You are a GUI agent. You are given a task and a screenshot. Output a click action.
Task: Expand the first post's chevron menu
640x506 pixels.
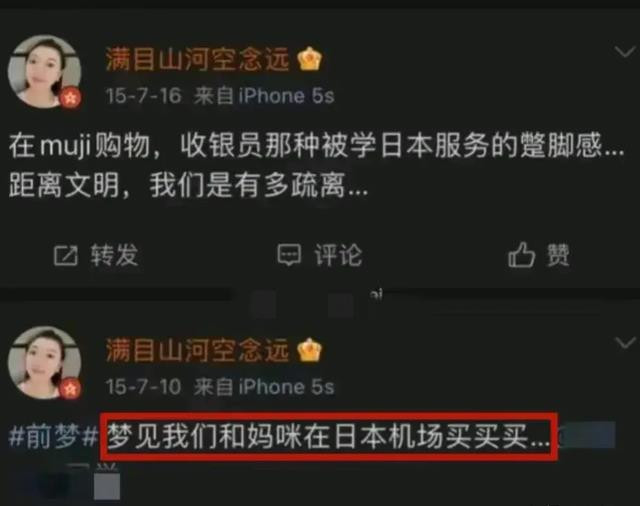pos(625,52)
